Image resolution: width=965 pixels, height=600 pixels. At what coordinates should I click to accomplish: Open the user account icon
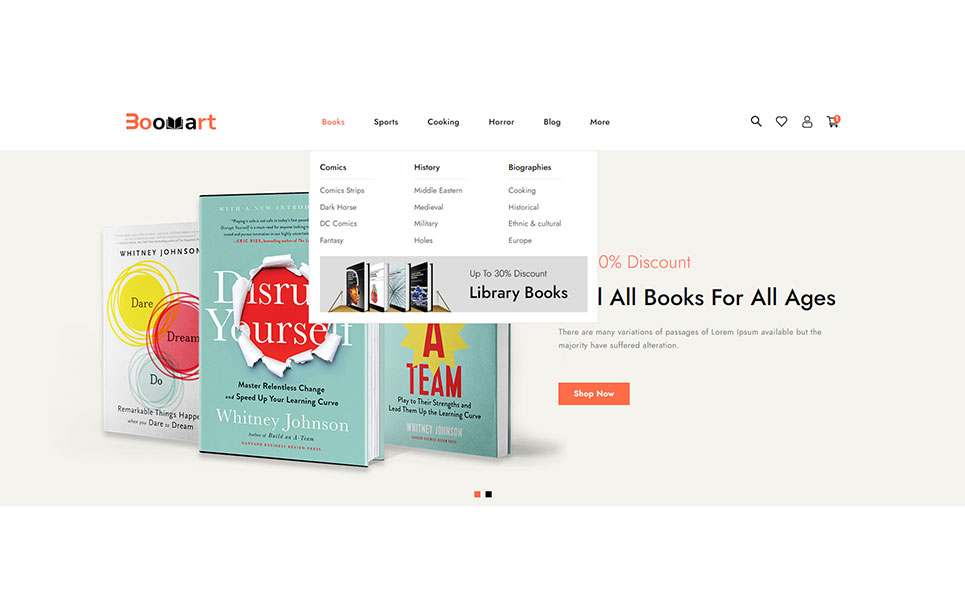pos(807,122)
